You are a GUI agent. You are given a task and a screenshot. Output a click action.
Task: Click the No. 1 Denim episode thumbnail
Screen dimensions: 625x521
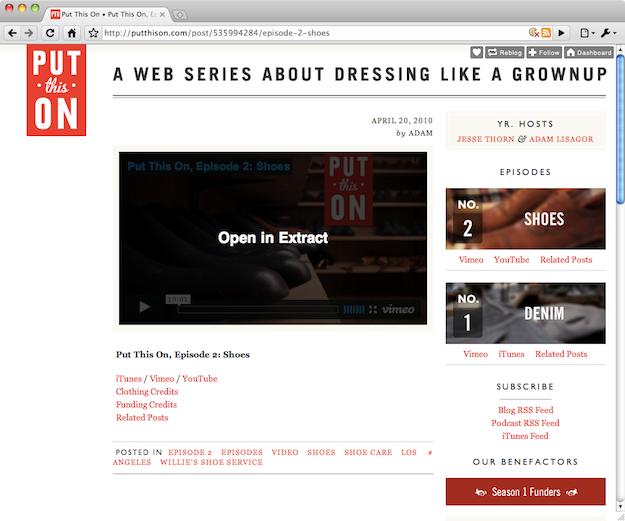click(x=525, y=313)
